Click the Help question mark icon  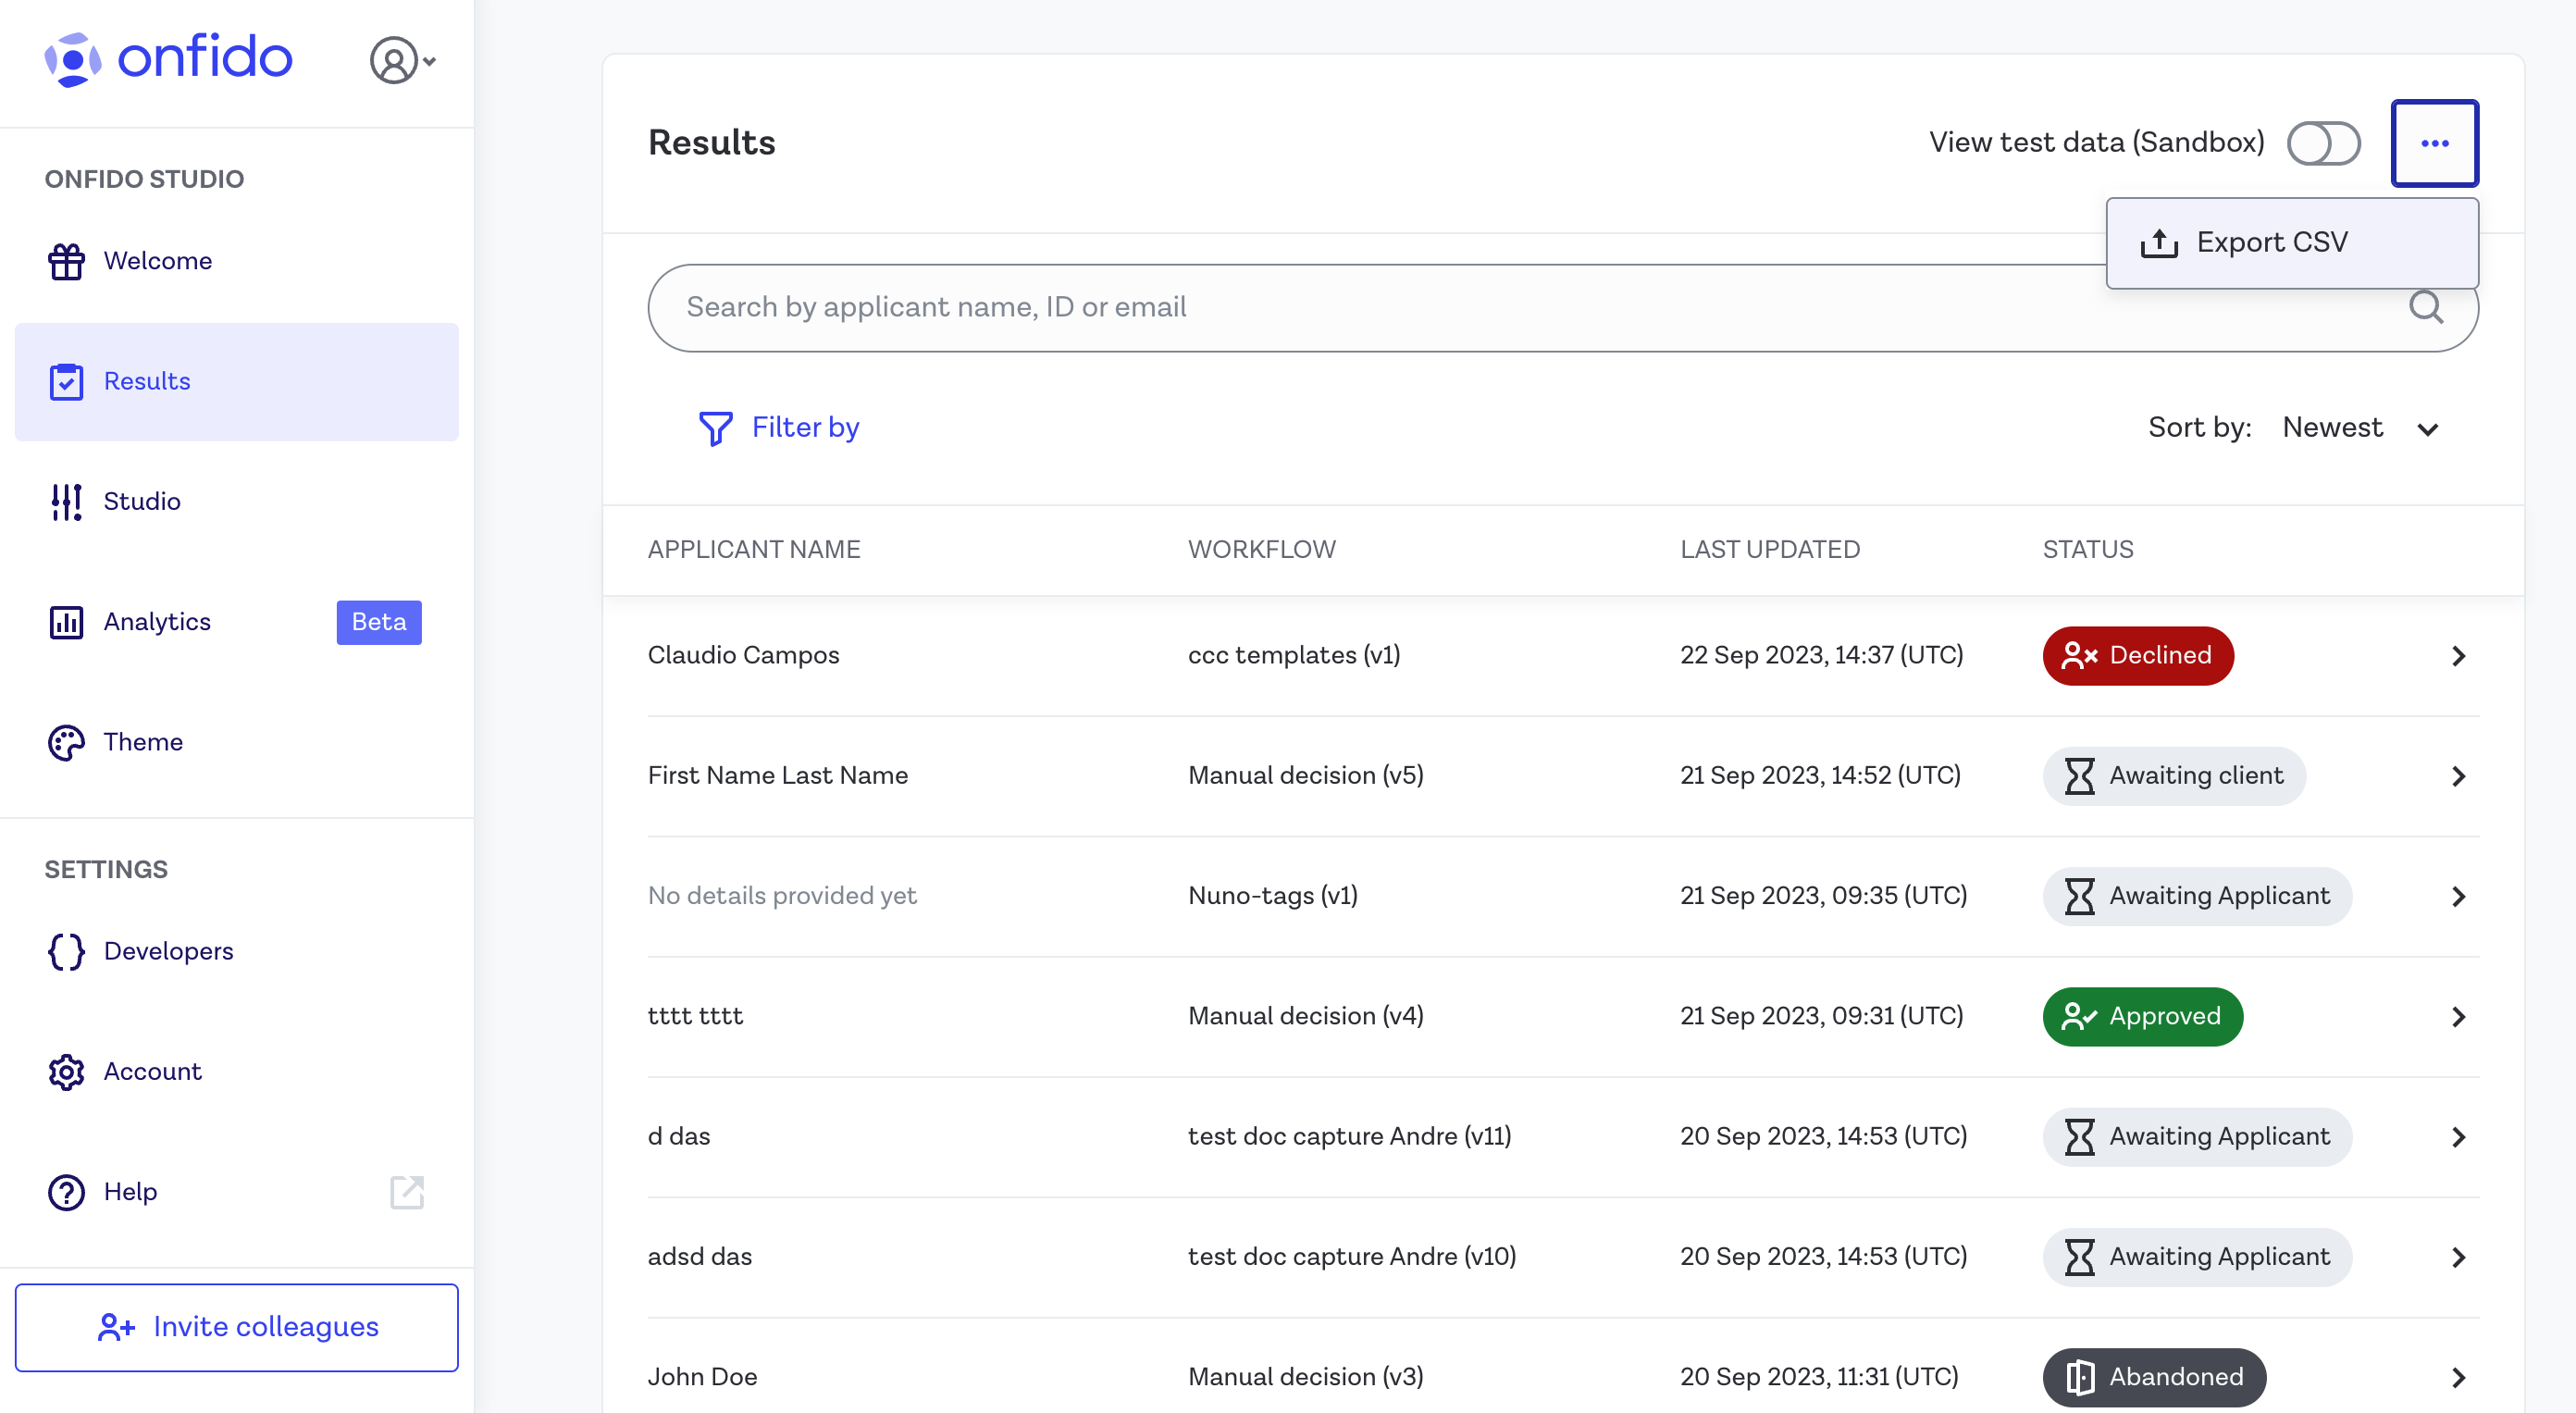tap(66, 1192)
